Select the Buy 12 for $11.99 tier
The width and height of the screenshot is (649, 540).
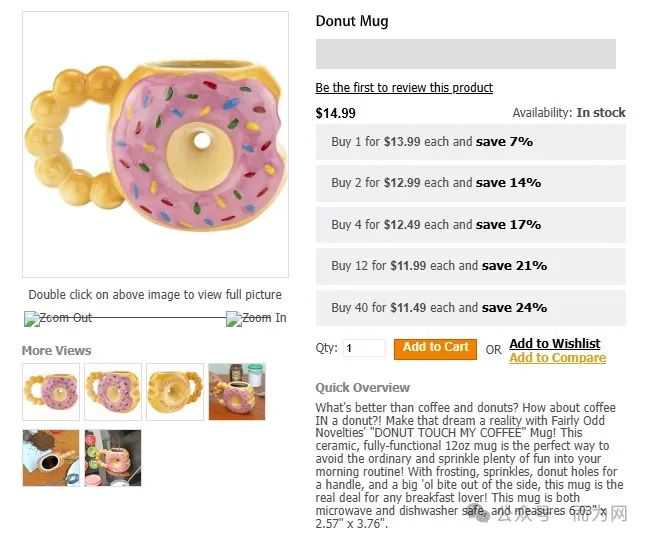point(471,266)
